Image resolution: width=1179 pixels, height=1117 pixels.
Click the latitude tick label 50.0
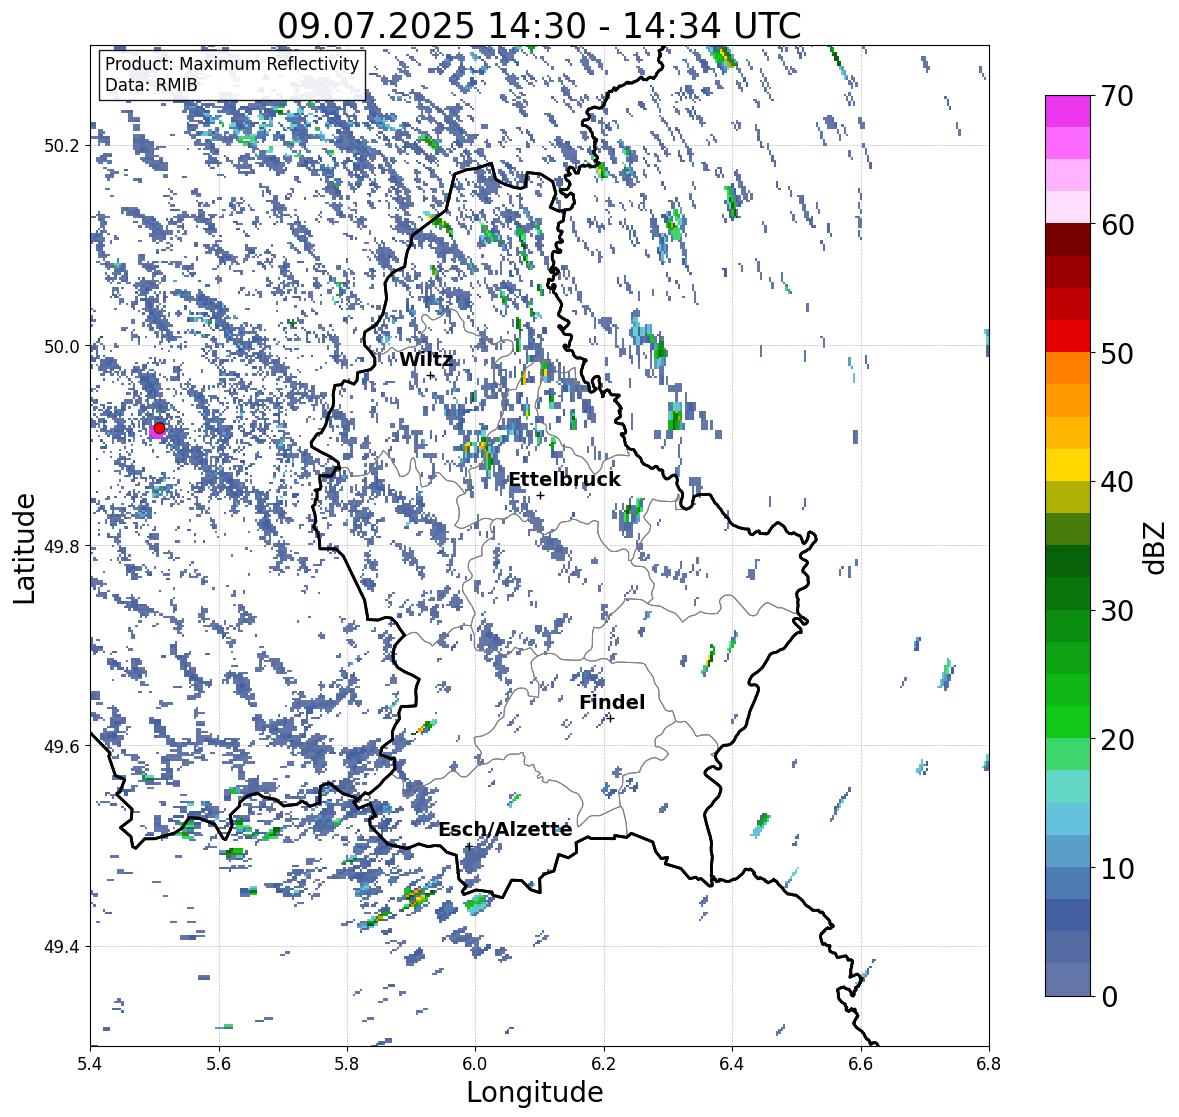tap(62, 347)
